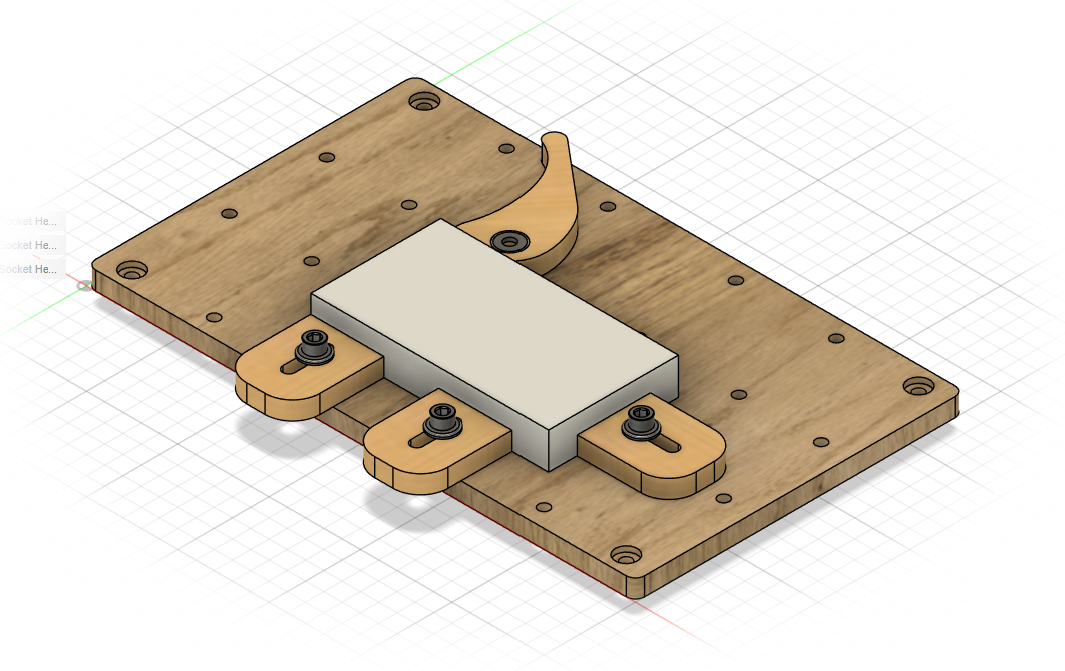Select counterbored hole at plate's rightmost corner
Viewport: 1065px width, 671px height.
[917, 386]
